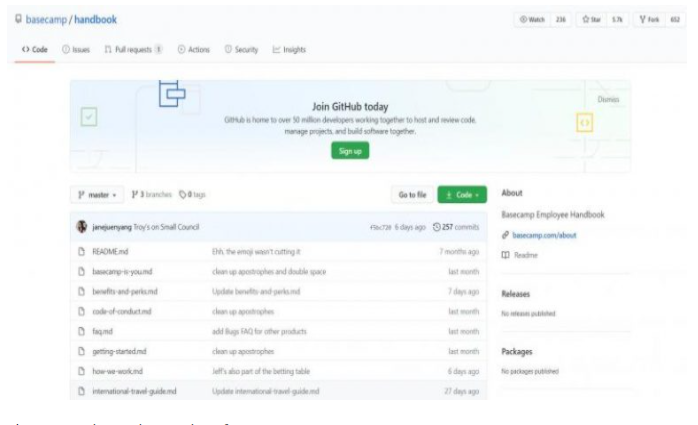Open commit message Troy's on Small Council
The width and height of the screenshot is (698, 425).
coord(166,227)
